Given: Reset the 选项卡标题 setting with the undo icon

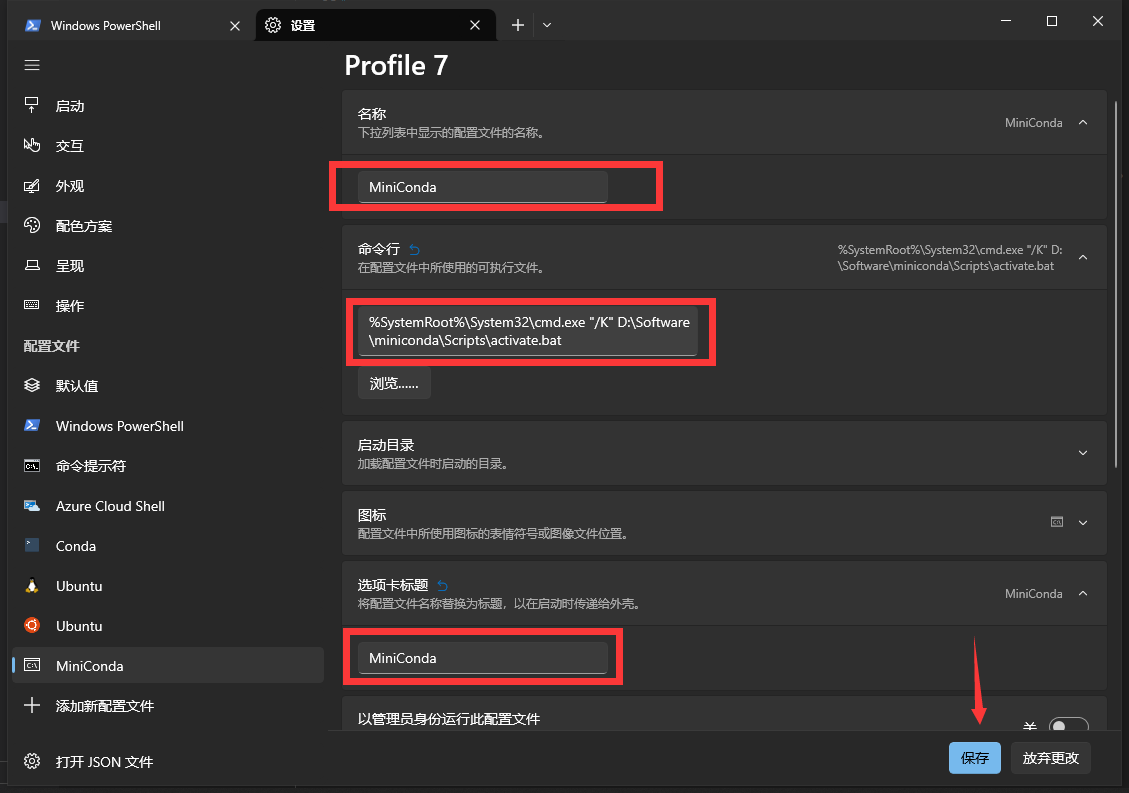Looking at the screenshot, I should [x=443, y=585].
